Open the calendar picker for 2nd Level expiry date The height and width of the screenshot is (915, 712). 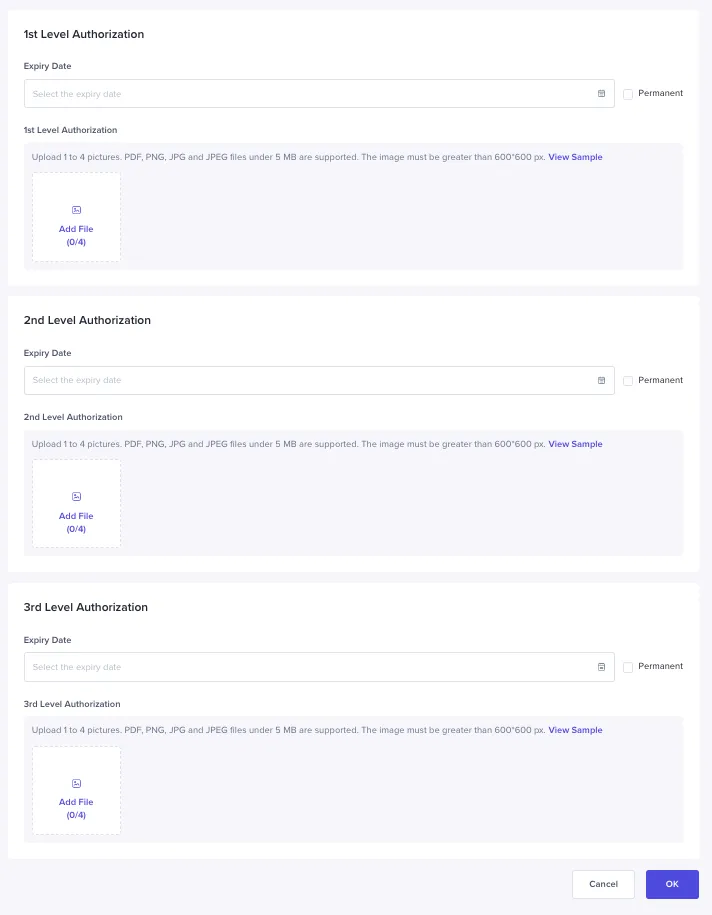click(x=601, y=380)
